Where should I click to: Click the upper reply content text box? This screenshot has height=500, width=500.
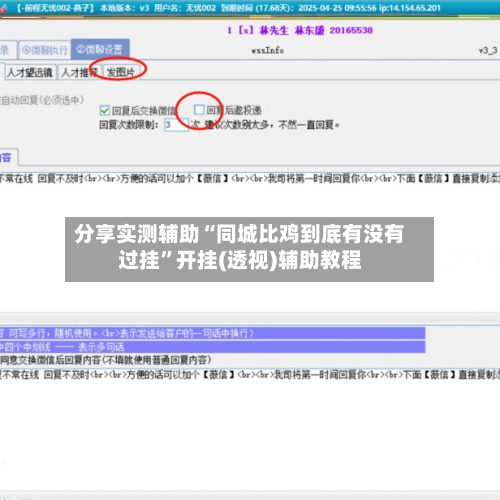click(x=250, y=242)
